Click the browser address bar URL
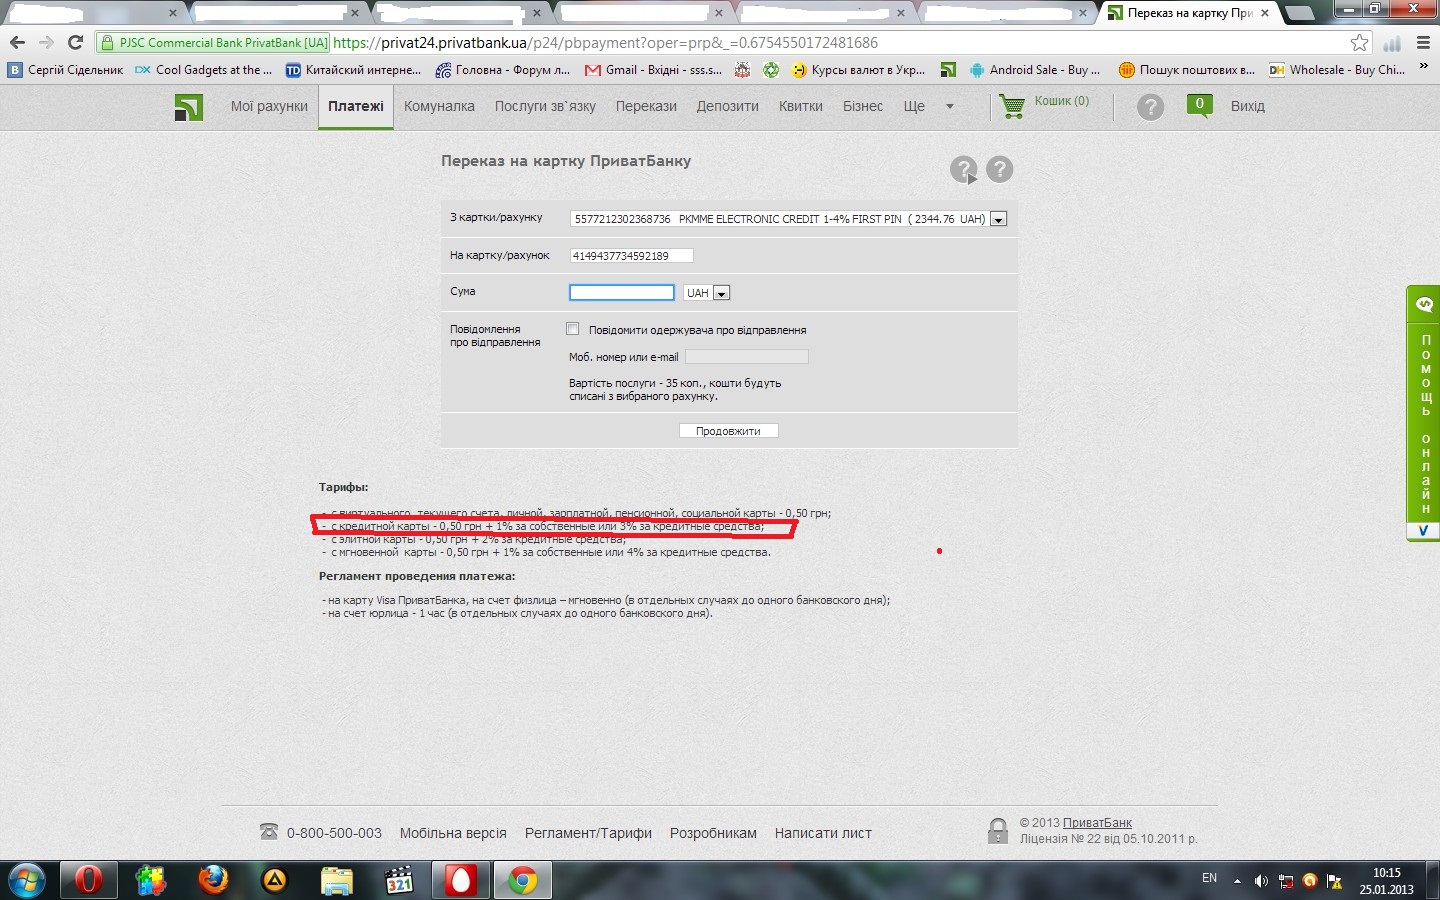Screen dimensions: 1440x900 tap(605, 43)
